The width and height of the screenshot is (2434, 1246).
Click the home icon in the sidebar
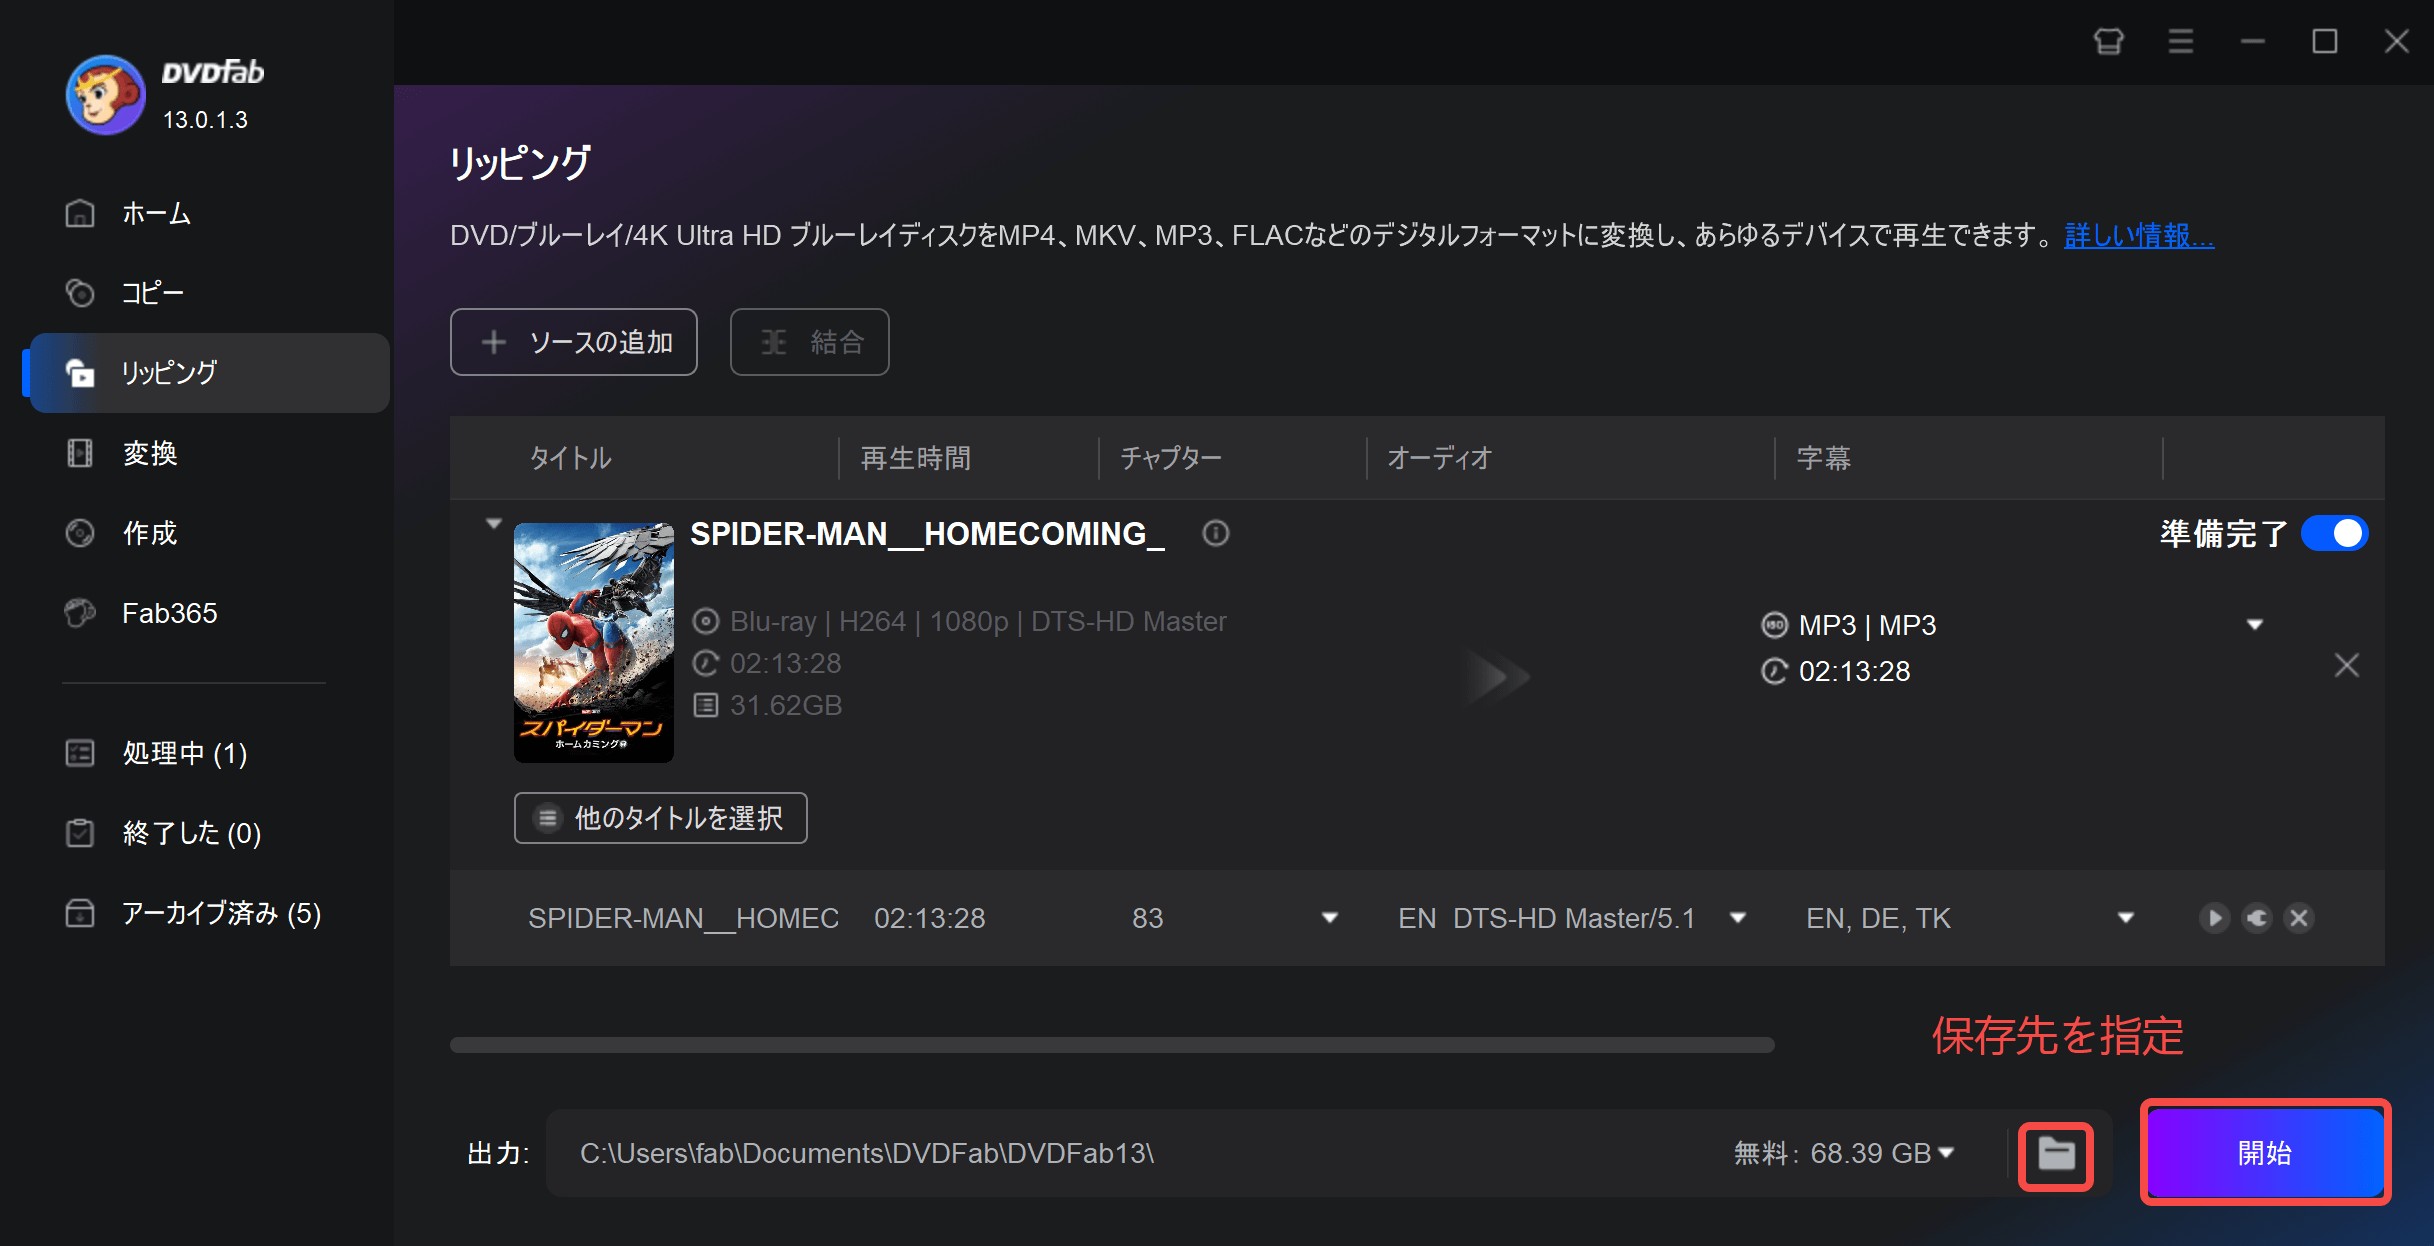[80, 213]
